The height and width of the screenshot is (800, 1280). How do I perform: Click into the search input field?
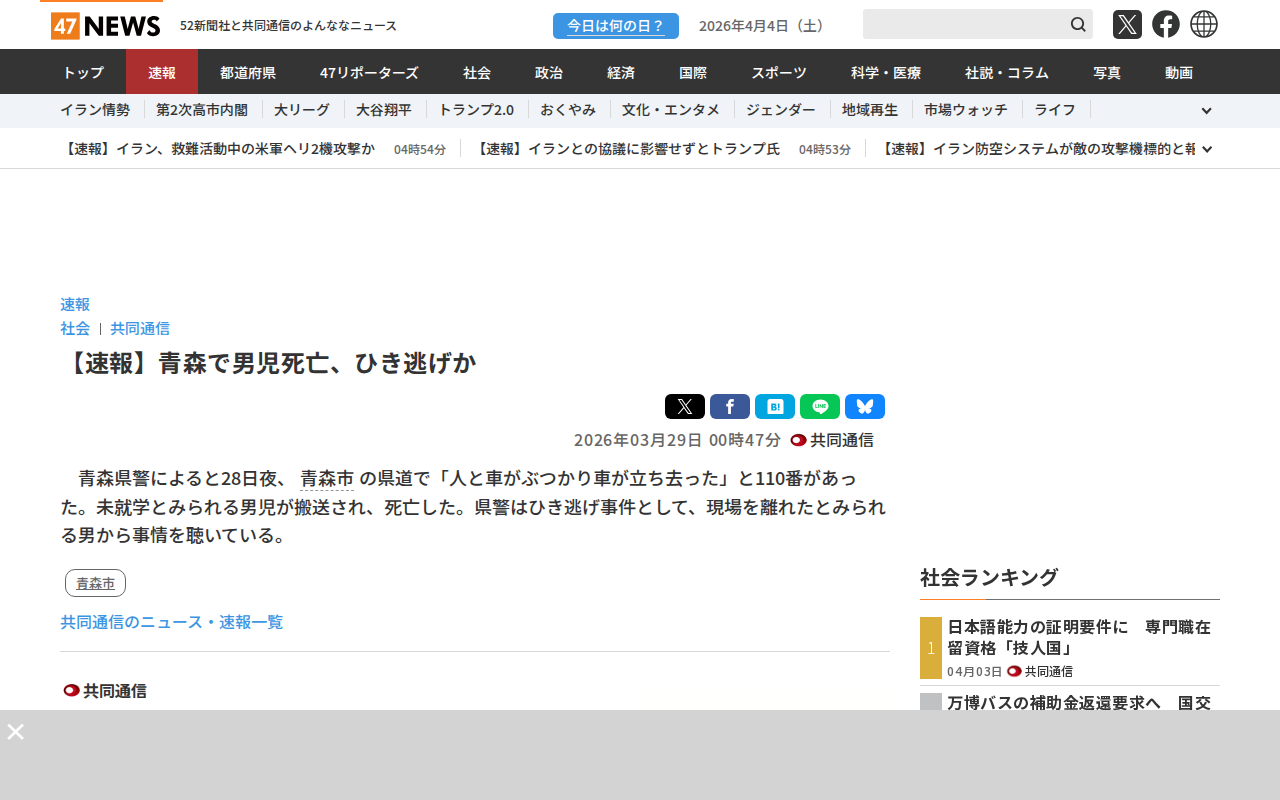tap(965, 24)
